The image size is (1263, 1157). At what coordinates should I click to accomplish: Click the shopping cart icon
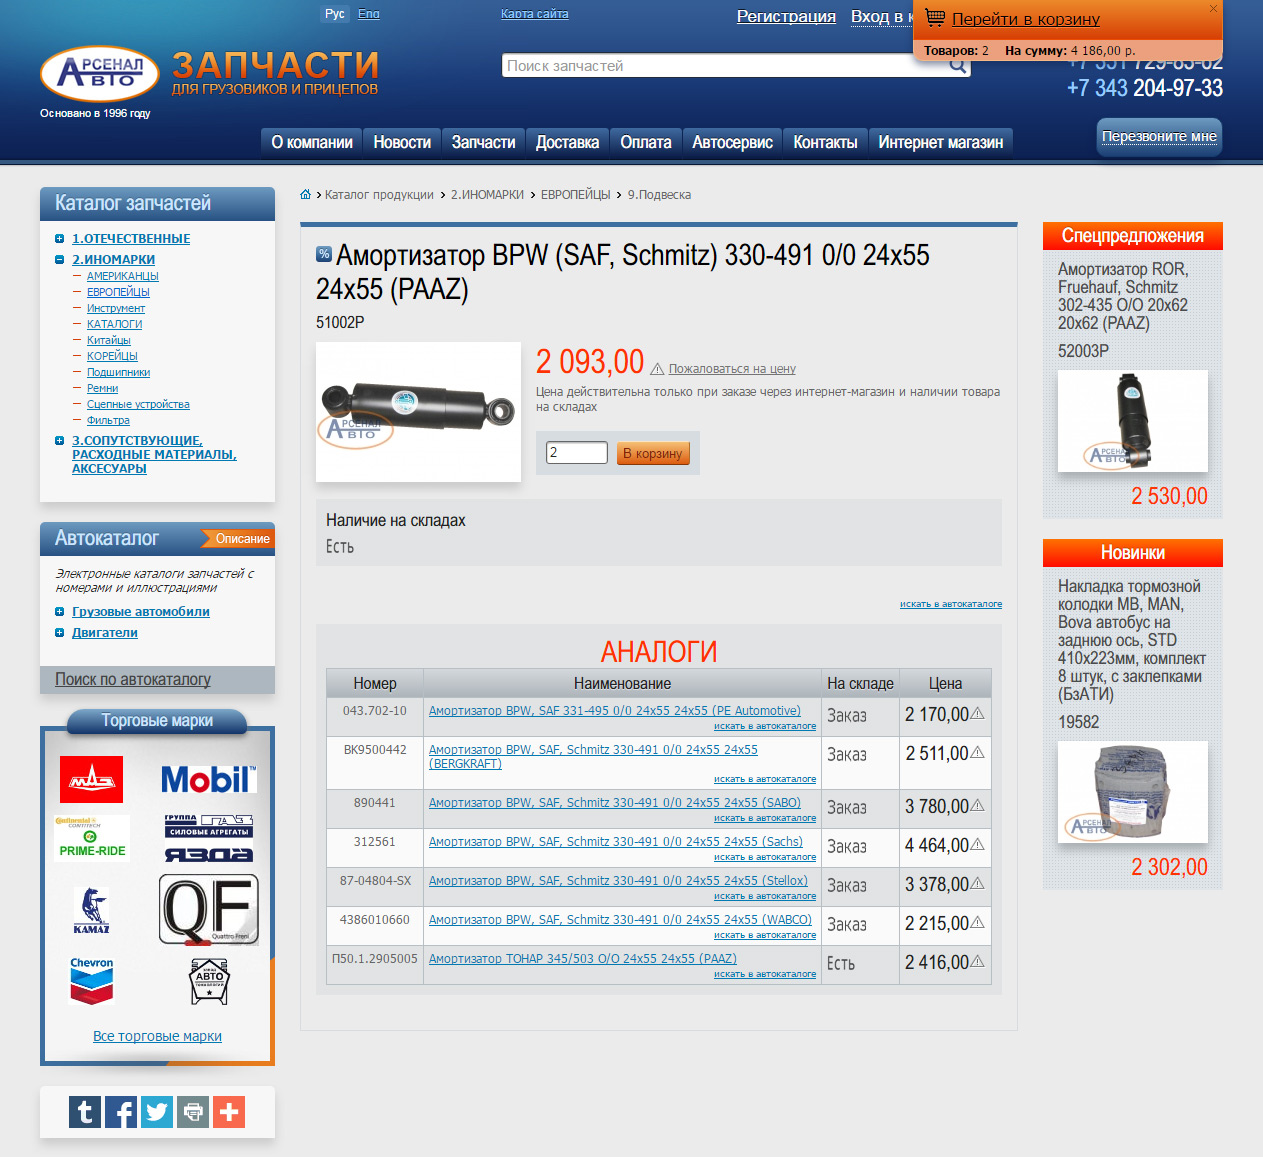(x=935, y=18)
